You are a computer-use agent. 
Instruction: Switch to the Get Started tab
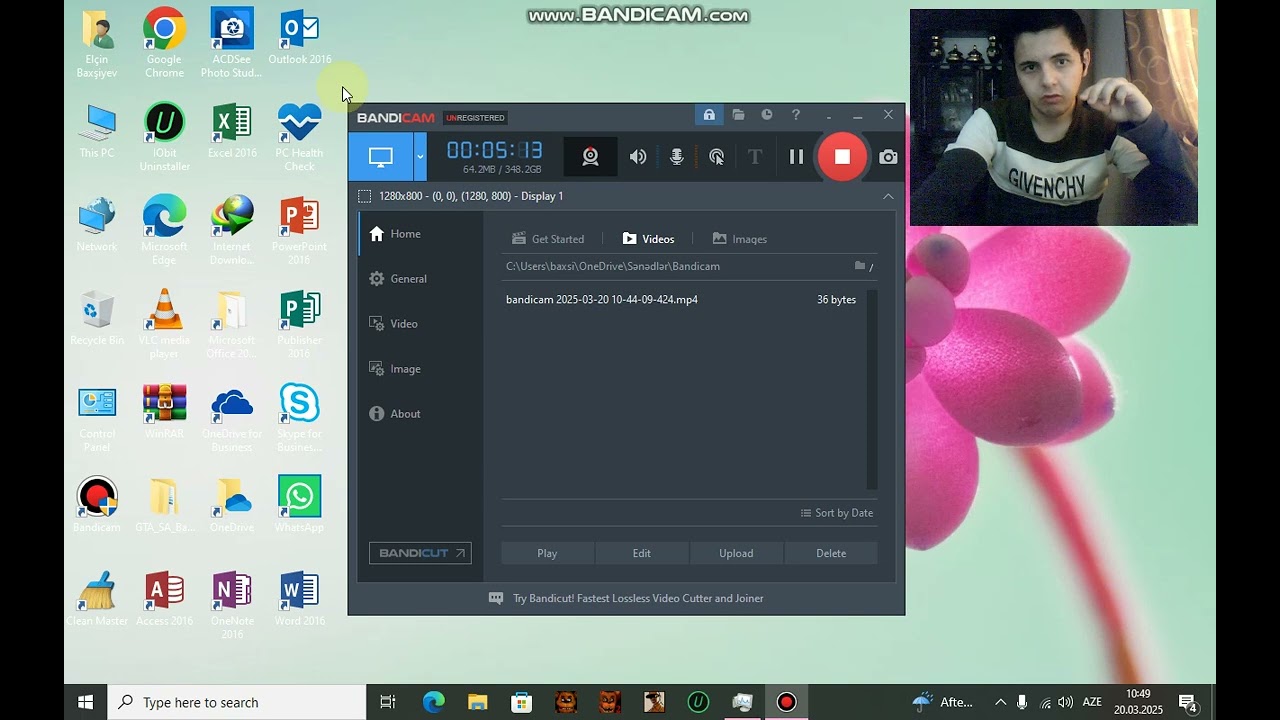click(548, 239)
